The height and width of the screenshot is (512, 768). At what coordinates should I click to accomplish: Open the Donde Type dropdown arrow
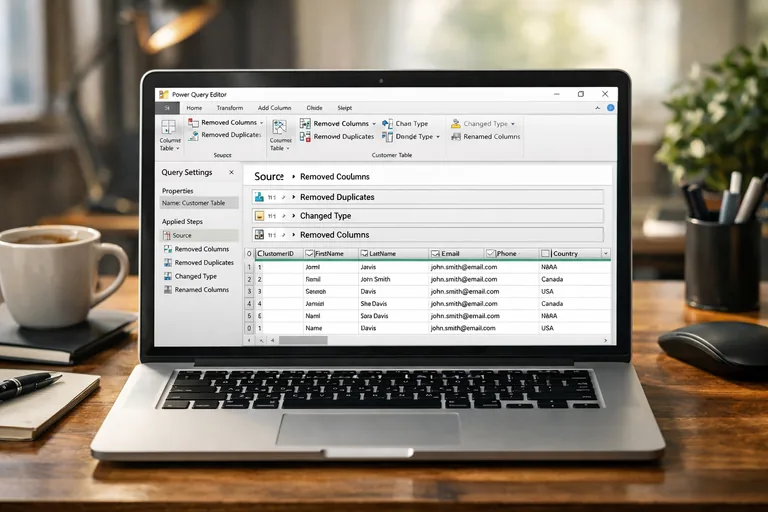point(438,137)
